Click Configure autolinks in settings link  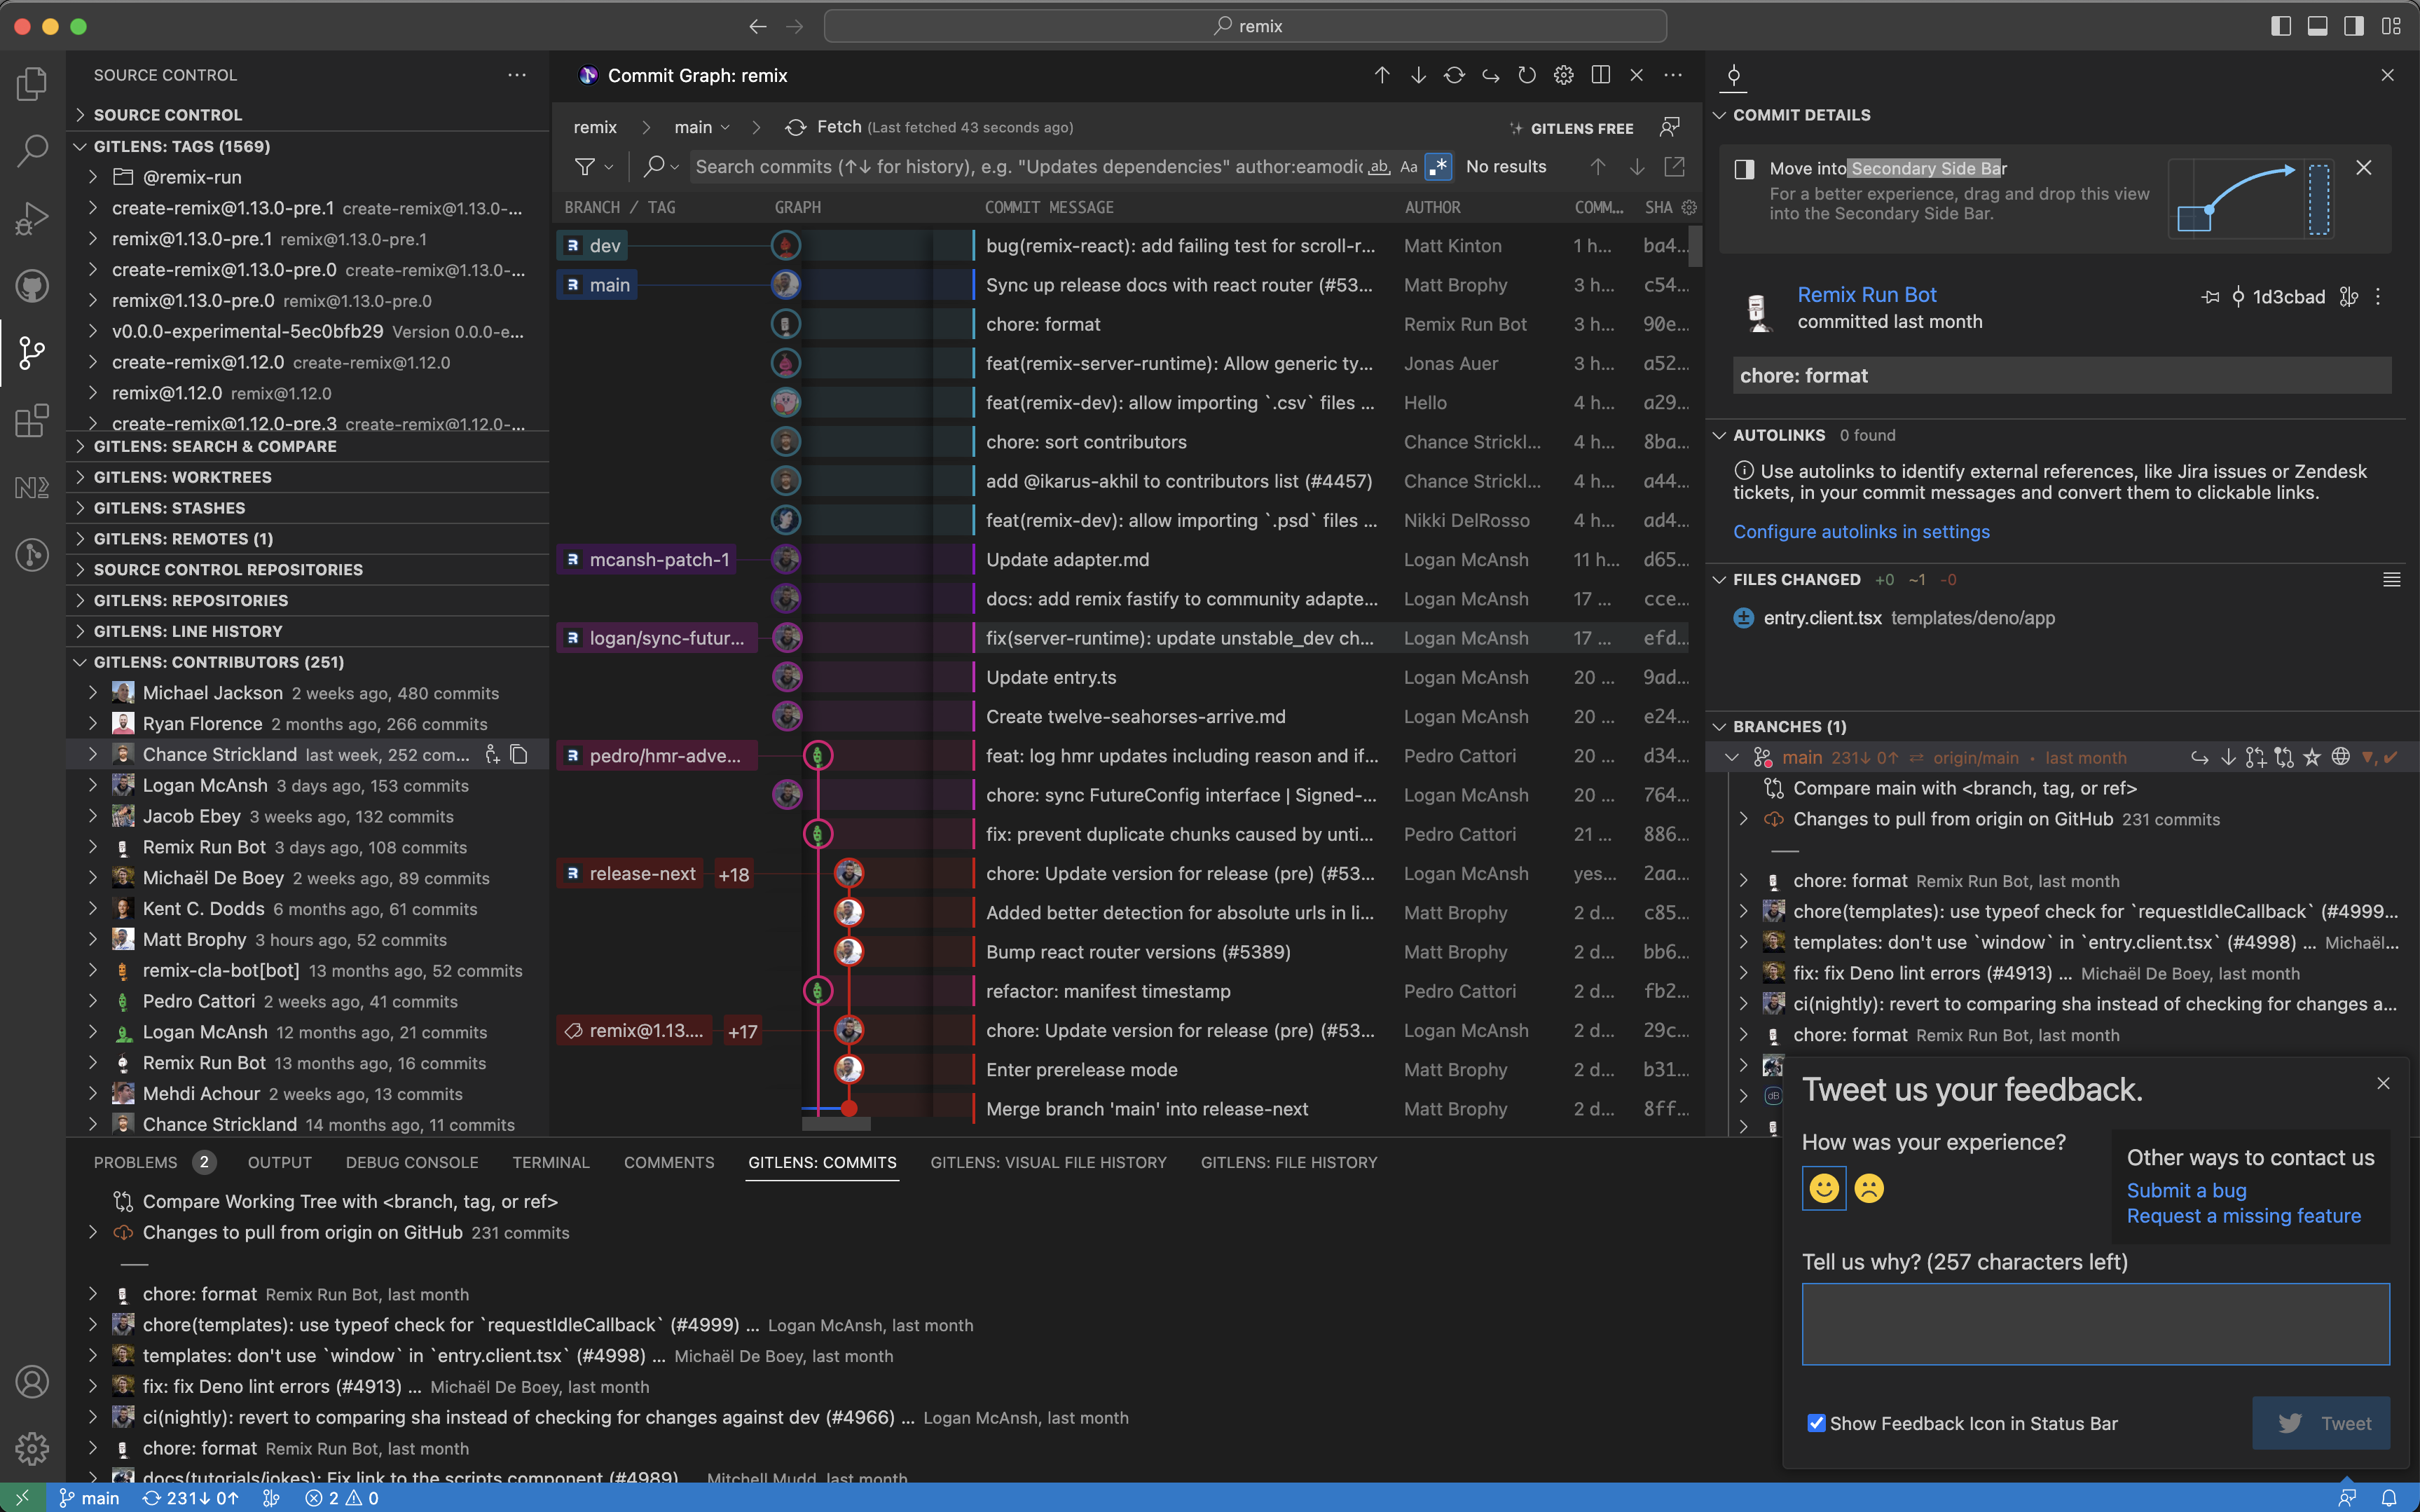point(1861,532)
